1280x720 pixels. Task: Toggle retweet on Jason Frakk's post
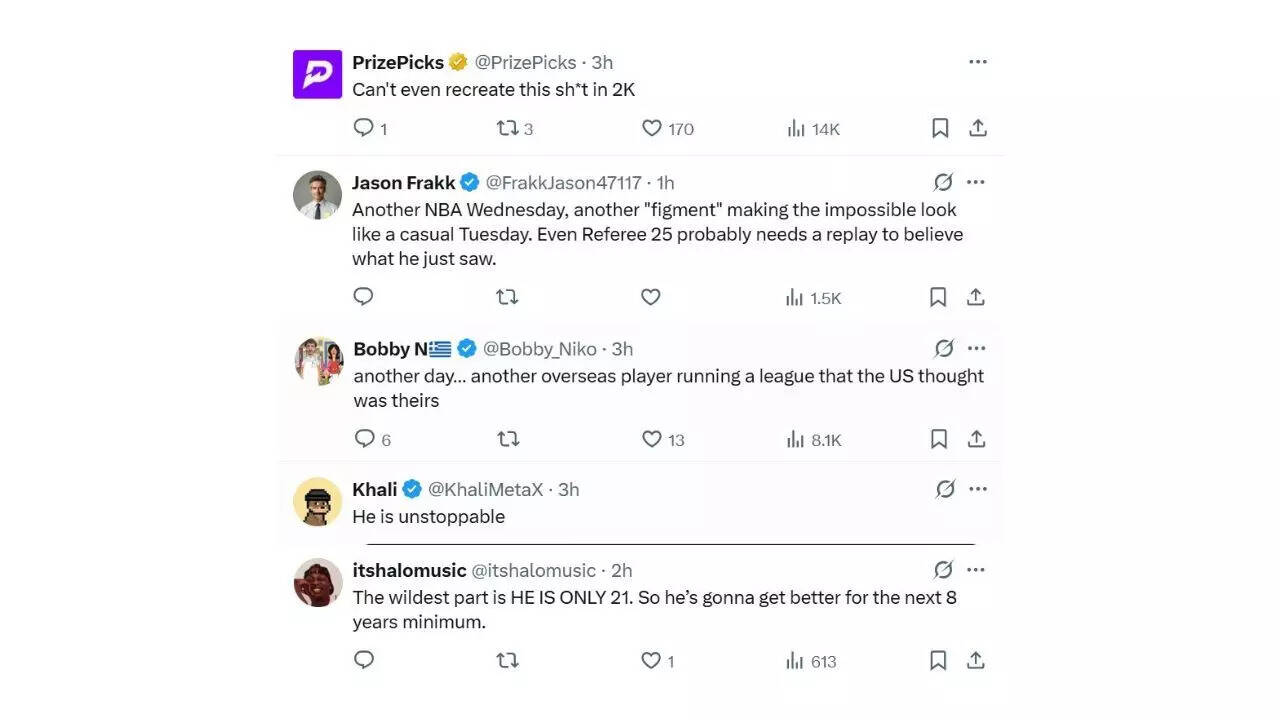coord(507,296)
